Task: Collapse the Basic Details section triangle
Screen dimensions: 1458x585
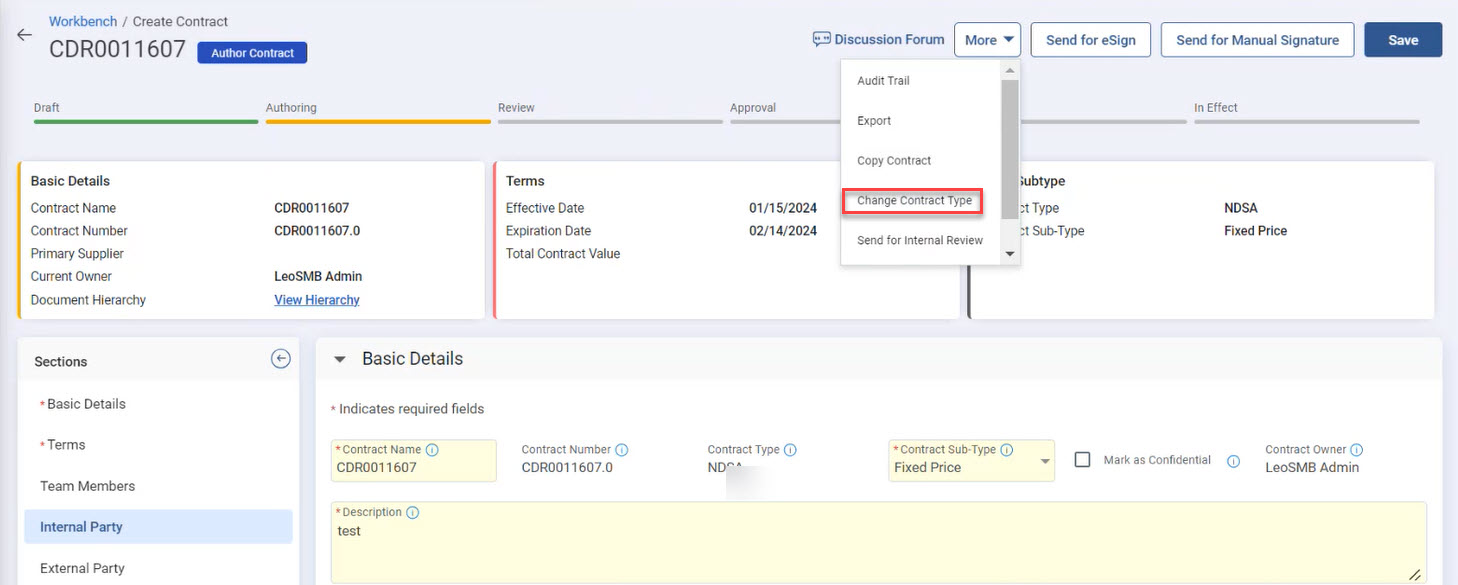Action: pos(340,359)
